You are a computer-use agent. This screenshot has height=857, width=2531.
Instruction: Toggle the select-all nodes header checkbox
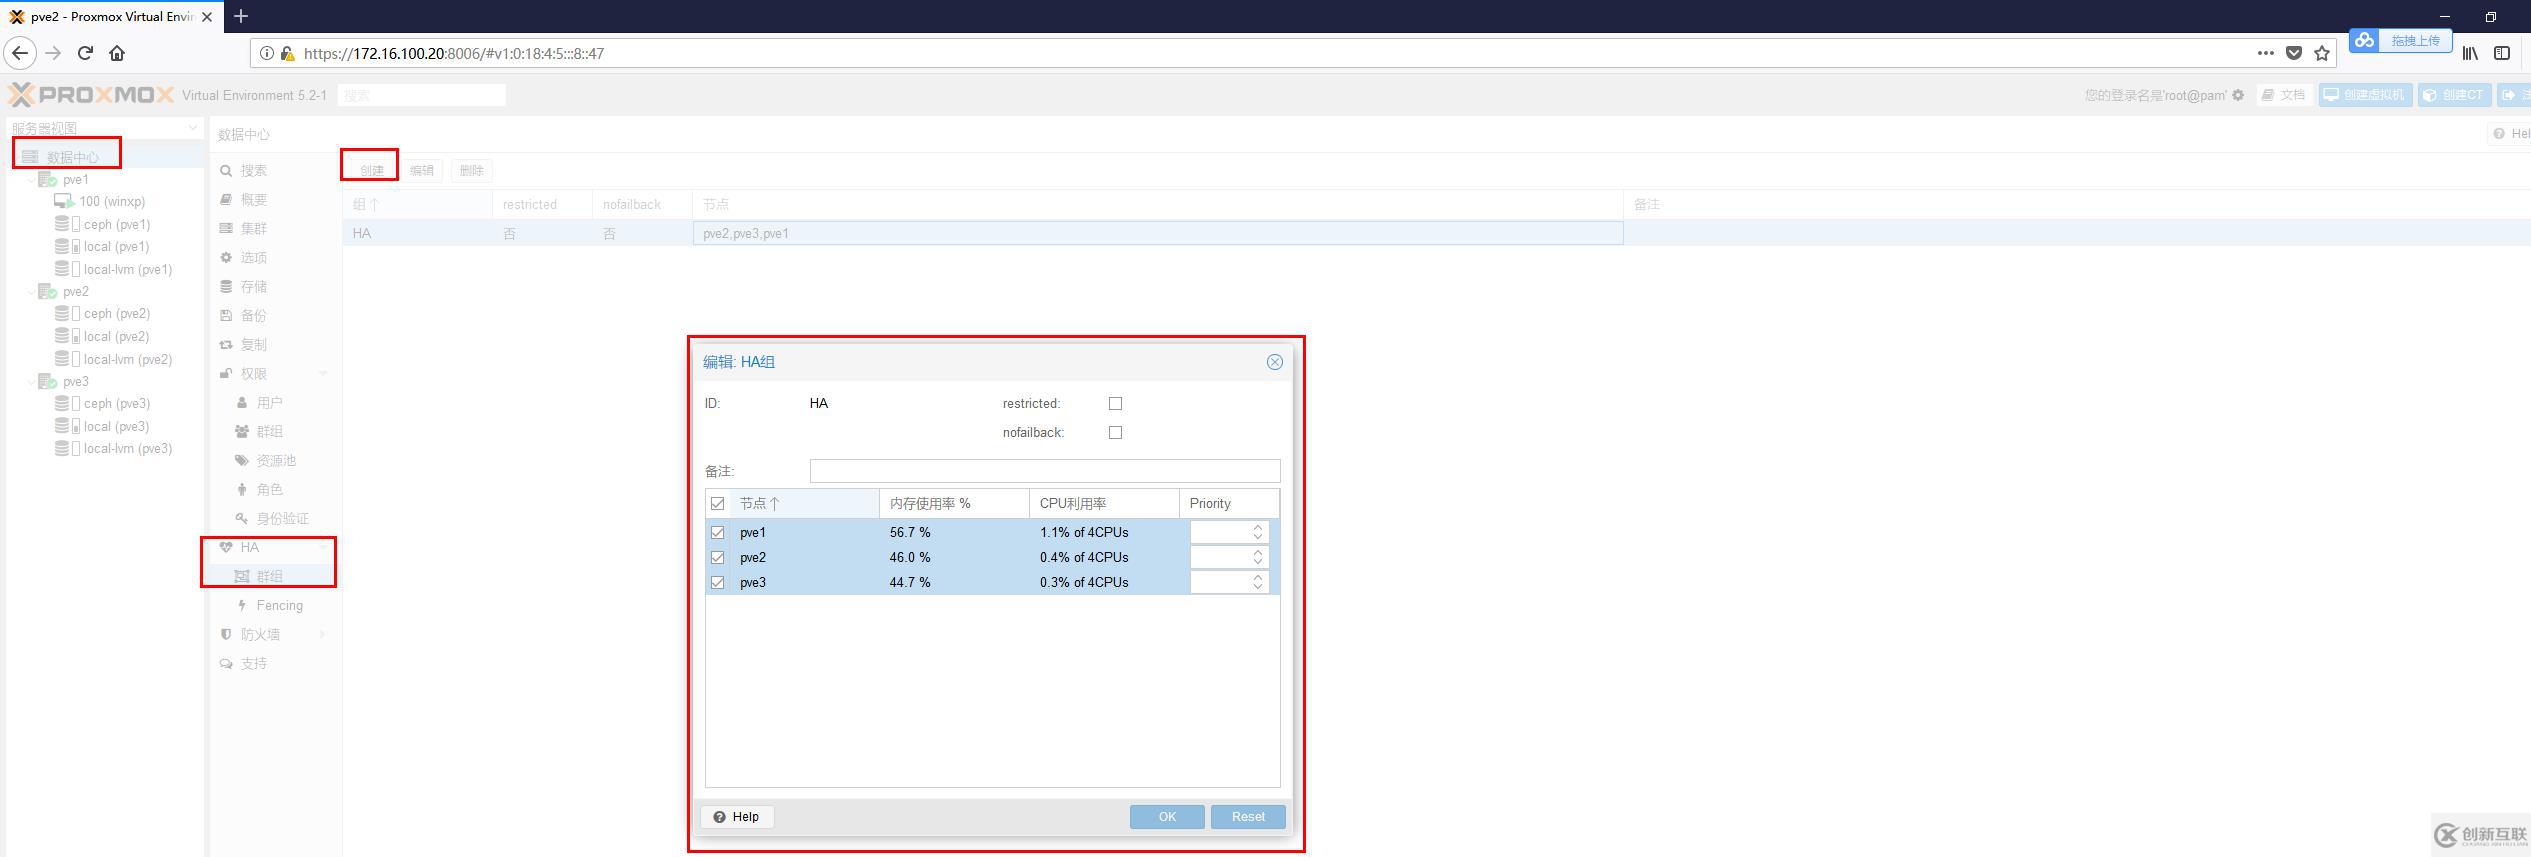click(x=717, y=504)
